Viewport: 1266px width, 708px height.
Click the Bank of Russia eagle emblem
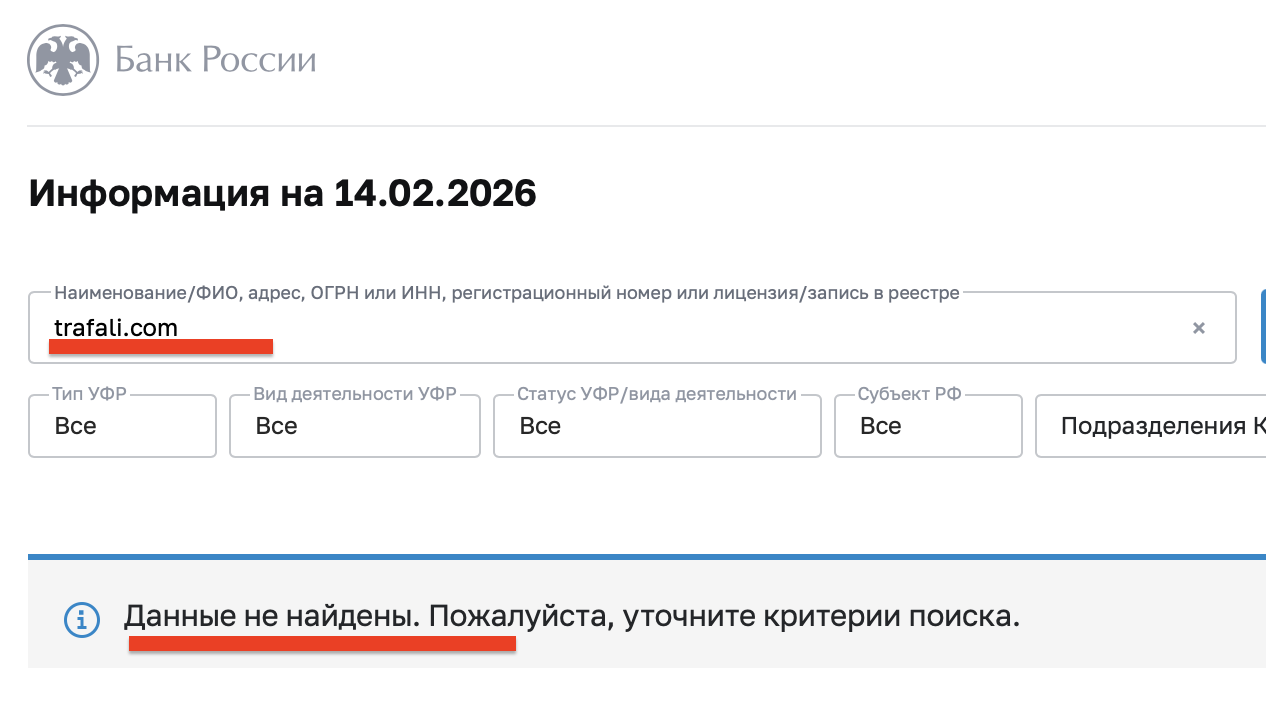click(x=64, y=60)
